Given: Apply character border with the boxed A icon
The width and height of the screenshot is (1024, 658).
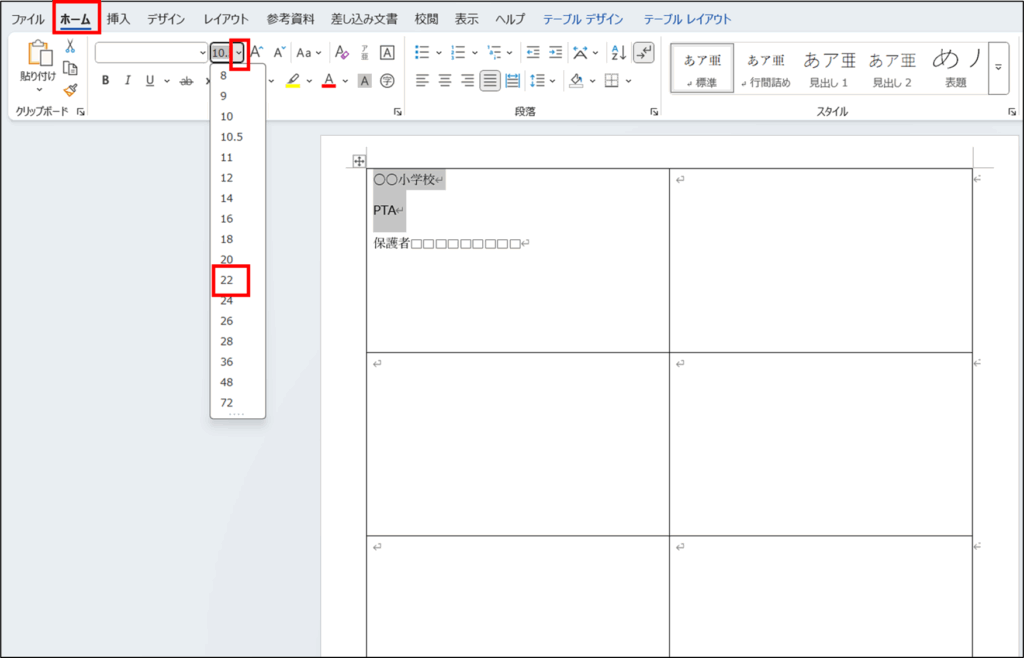Looking at the screenshot, I should coord(387,53).
